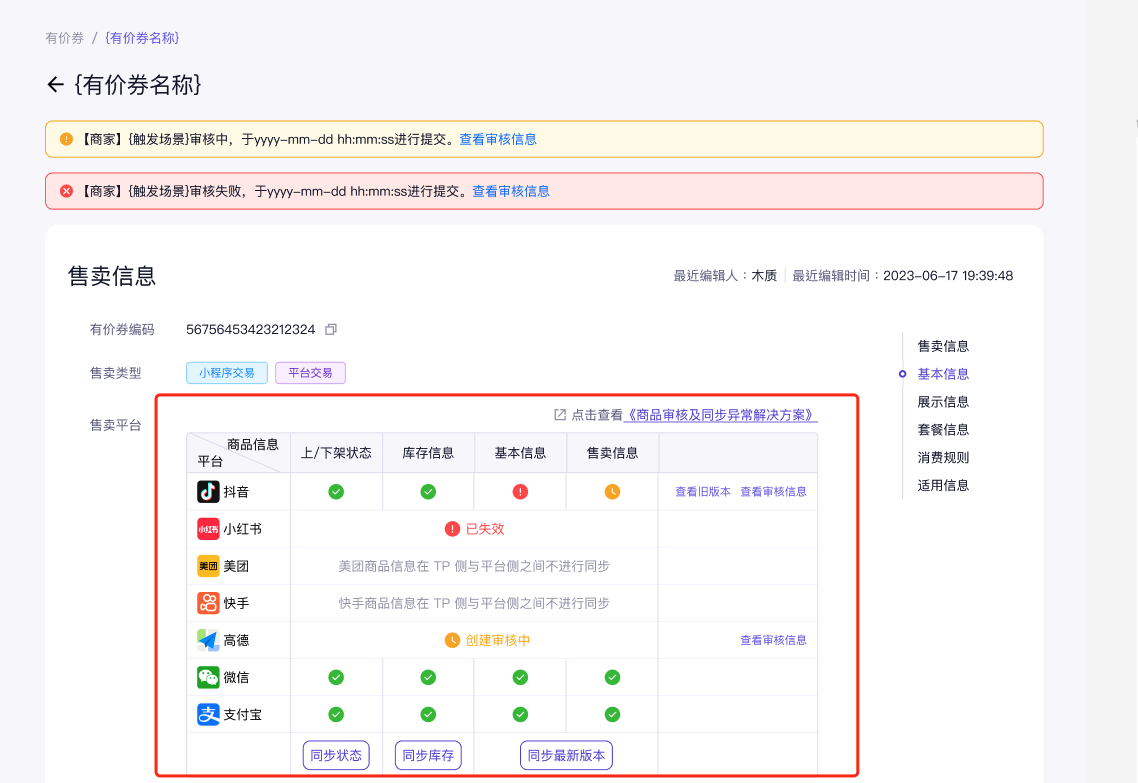Click the Alipay platform logo
Viewport: 1138px width, 783px height.
coord(208,714)
